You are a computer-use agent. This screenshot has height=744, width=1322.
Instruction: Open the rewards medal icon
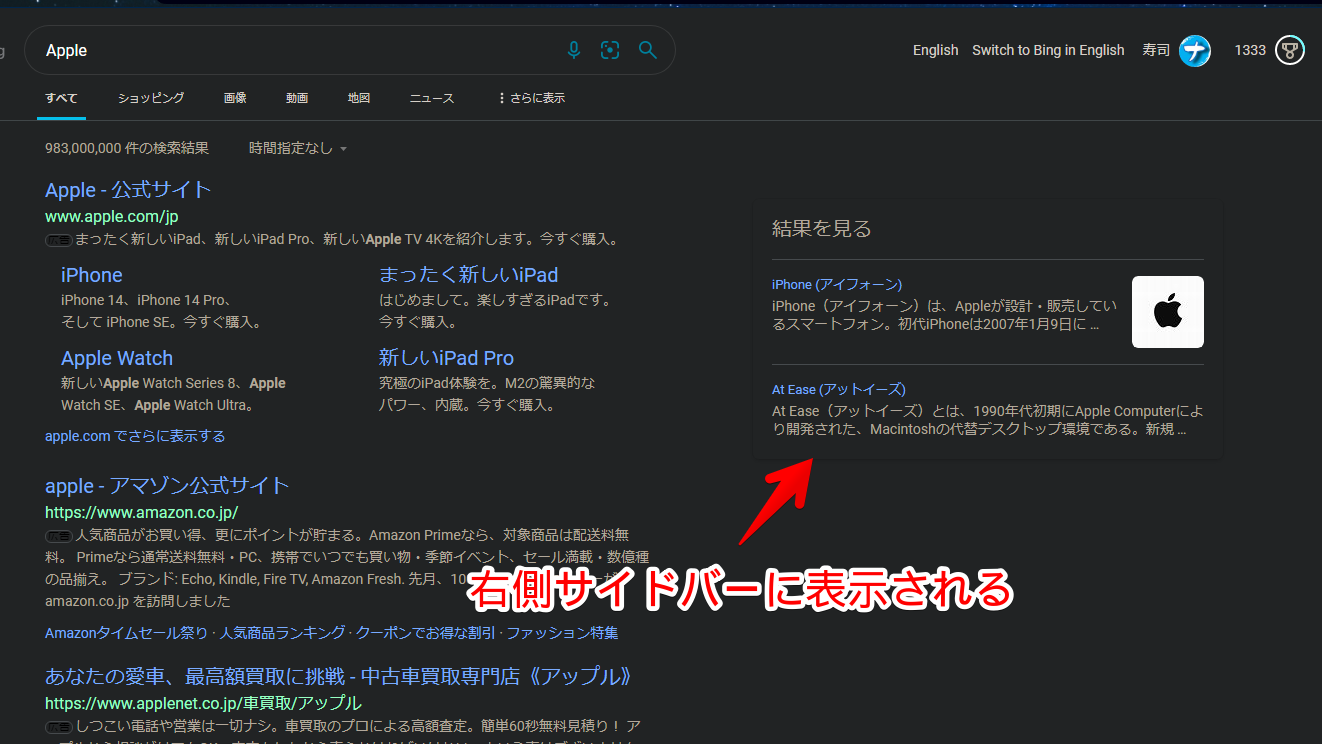pyautogui.click(x=1290, y=50)
